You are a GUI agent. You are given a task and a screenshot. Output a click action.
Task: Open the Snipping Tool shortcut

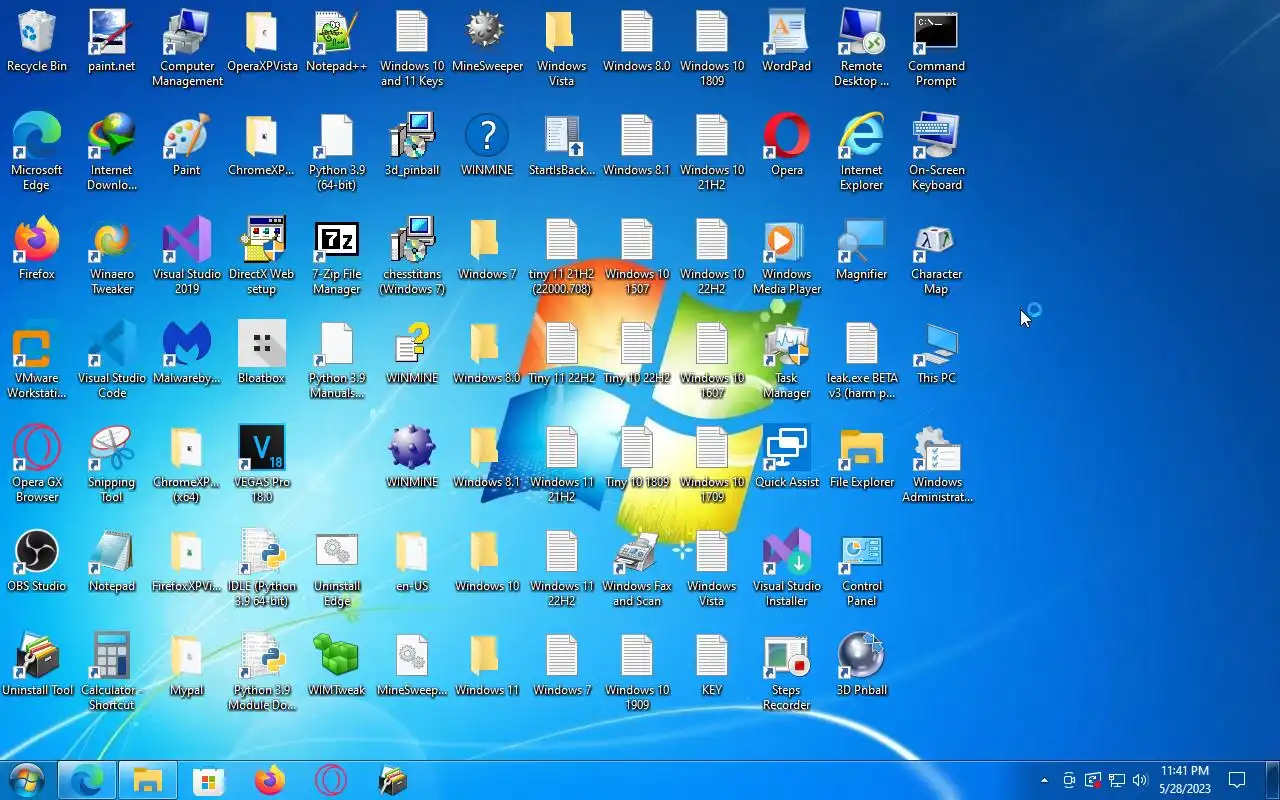click(x=112, y=465)
